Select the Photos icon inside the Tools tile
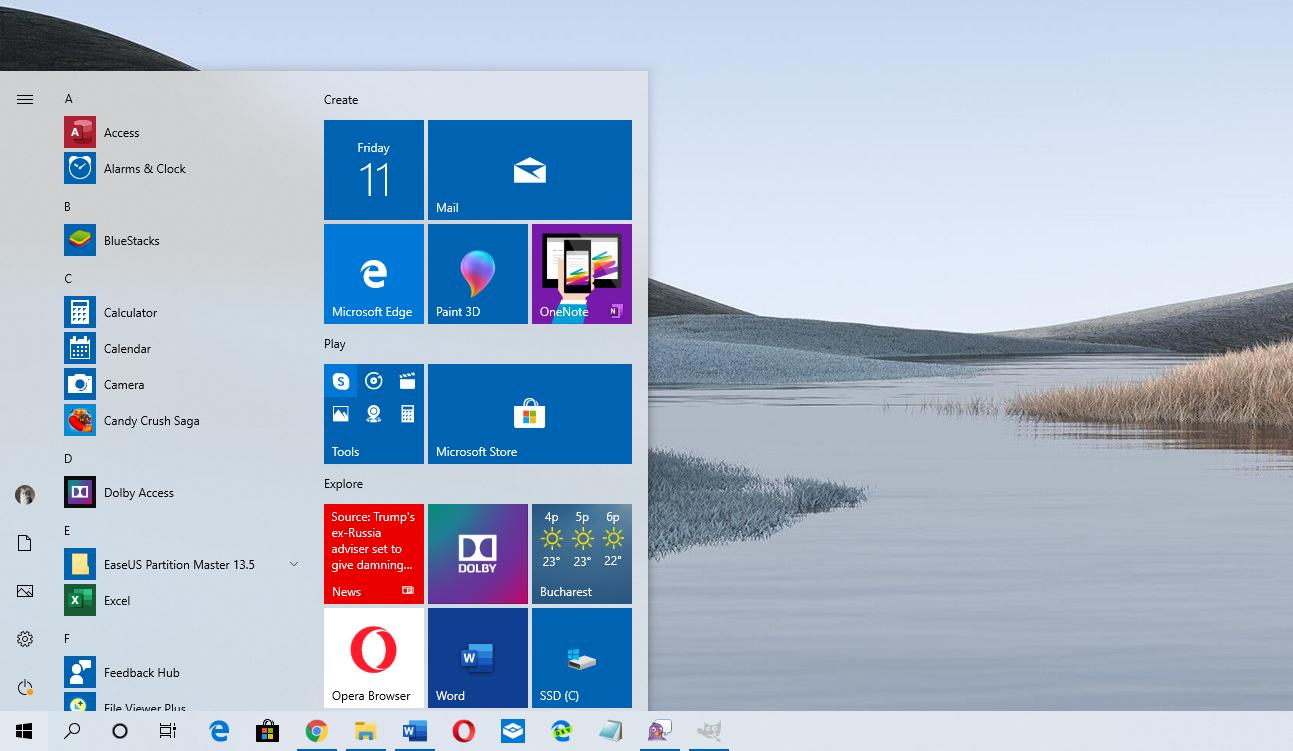This screenshot has width=1293, height=751. tap(341, 413)
